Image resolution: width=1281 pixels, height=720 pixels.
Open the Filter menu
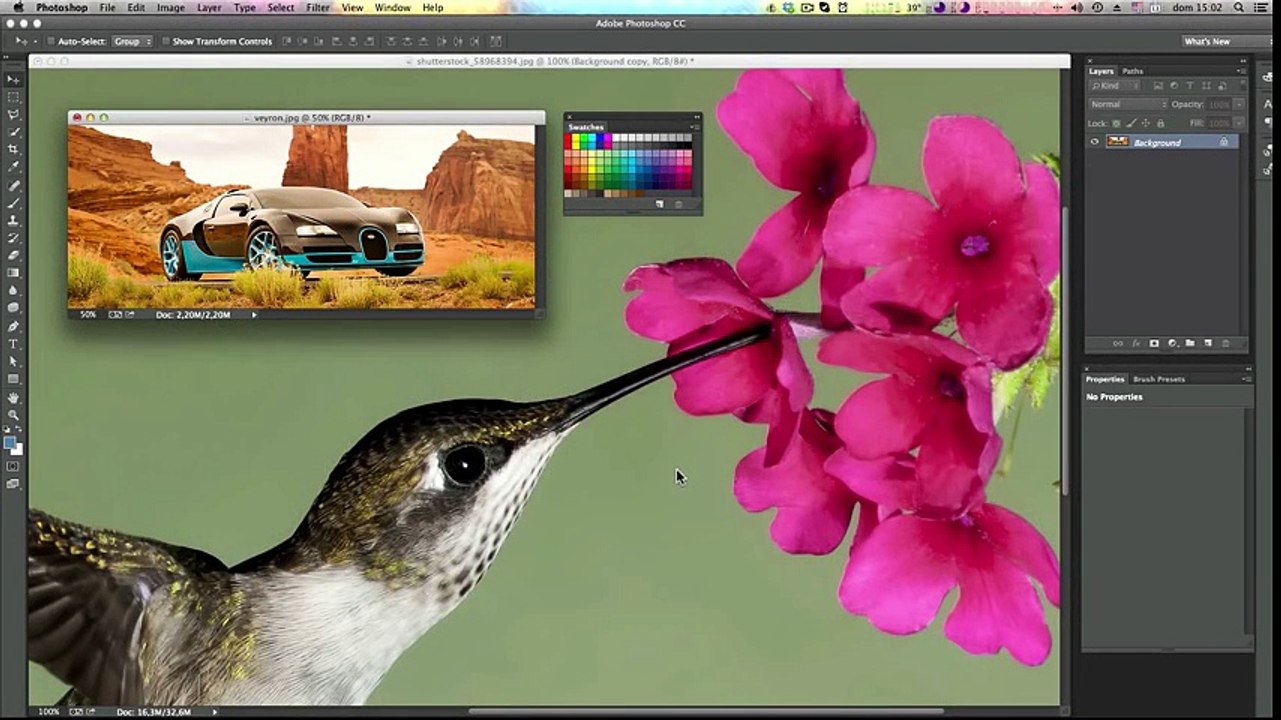pos(318,8)
